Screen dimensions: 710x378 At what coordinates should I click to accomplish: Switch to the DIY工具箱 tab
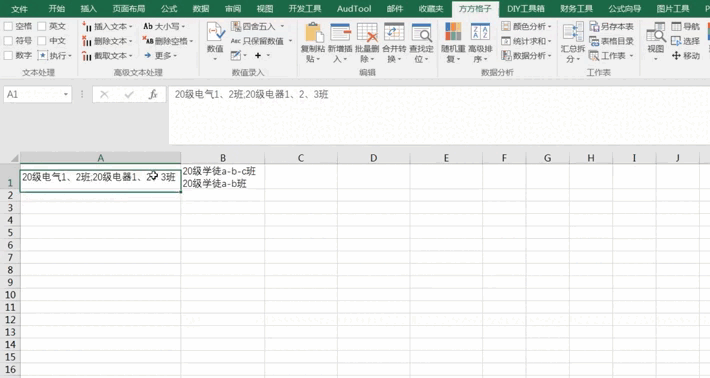point(525,9)
